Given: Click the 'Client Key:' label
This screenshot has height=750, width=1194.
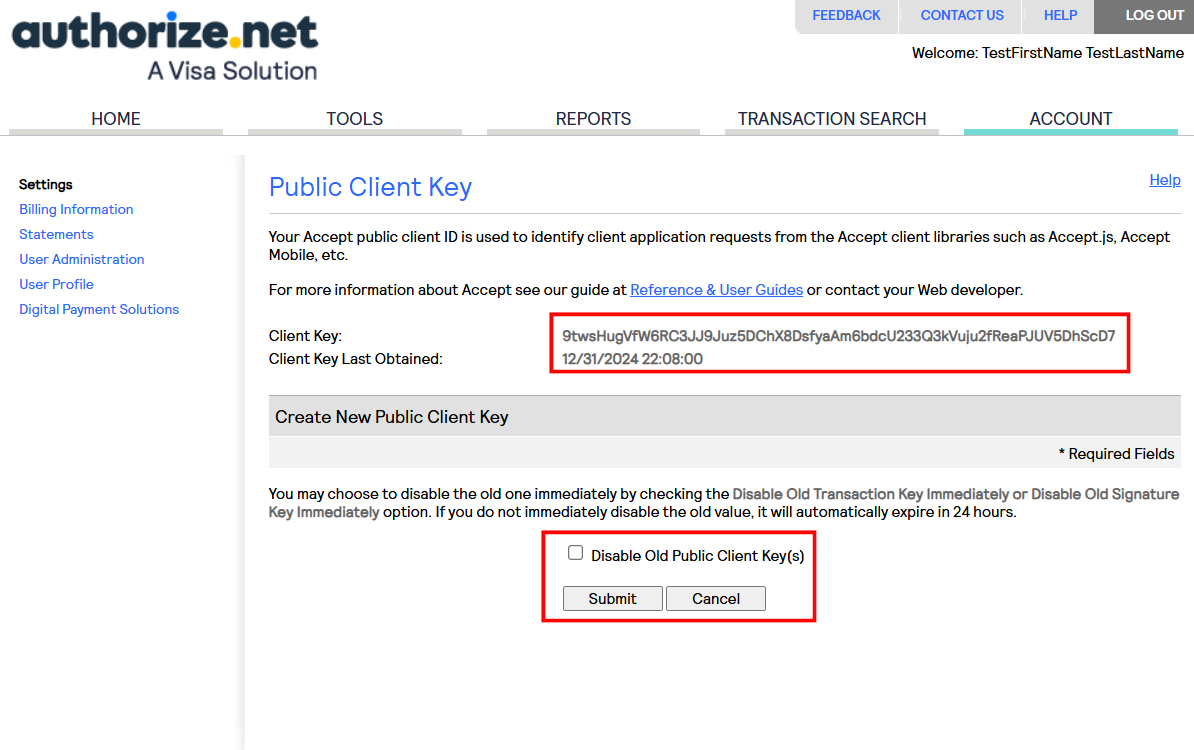Looking at the screenshot, I should [305, 337].
